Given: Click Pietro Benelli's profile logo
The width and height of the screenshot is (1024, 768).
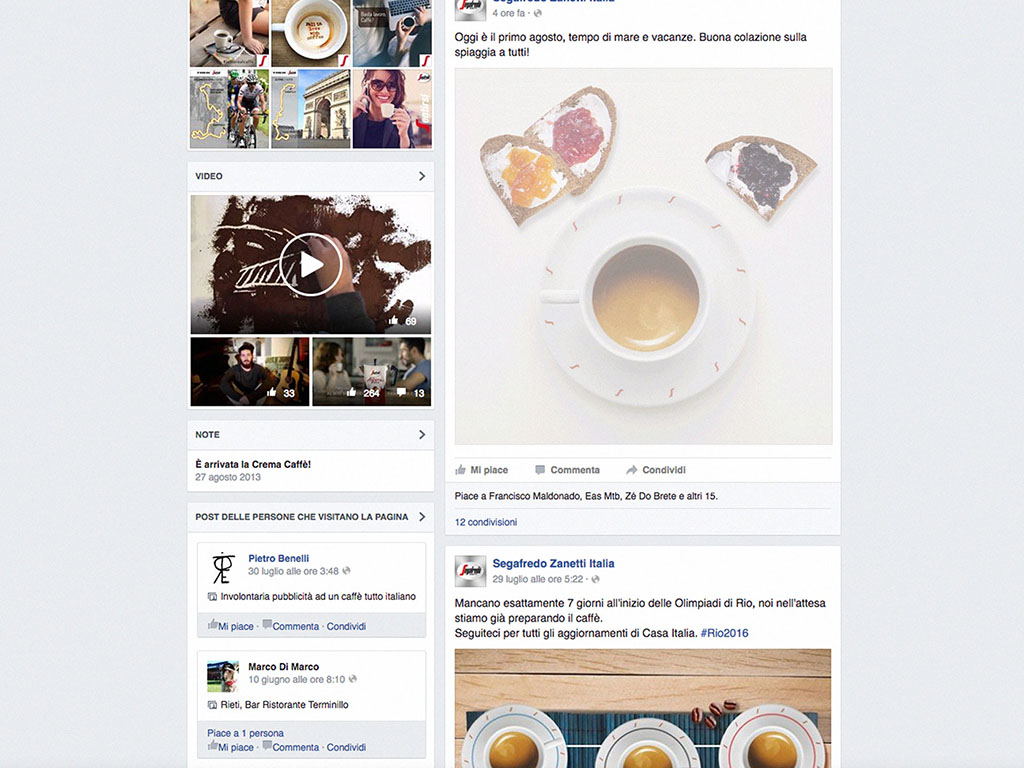Looking at the screenshot, I should click(x=223, y=568).
